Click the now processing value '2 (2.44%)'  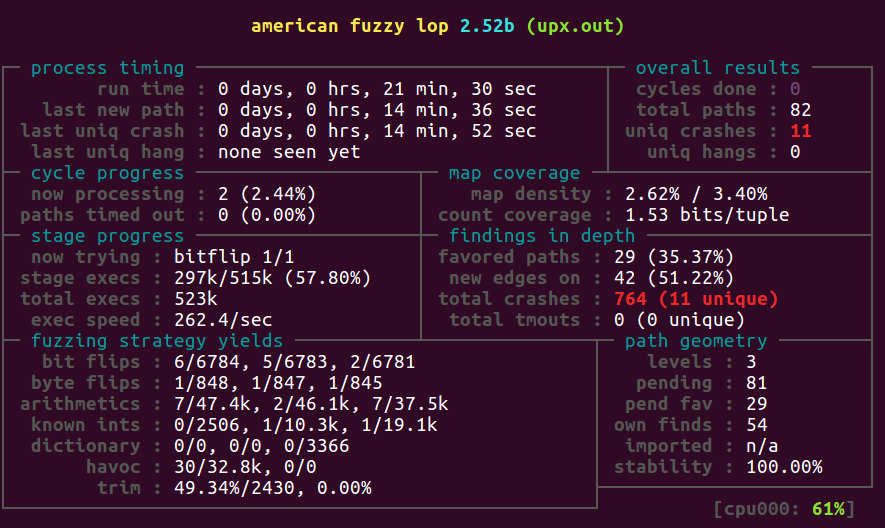tap(266, 194)
